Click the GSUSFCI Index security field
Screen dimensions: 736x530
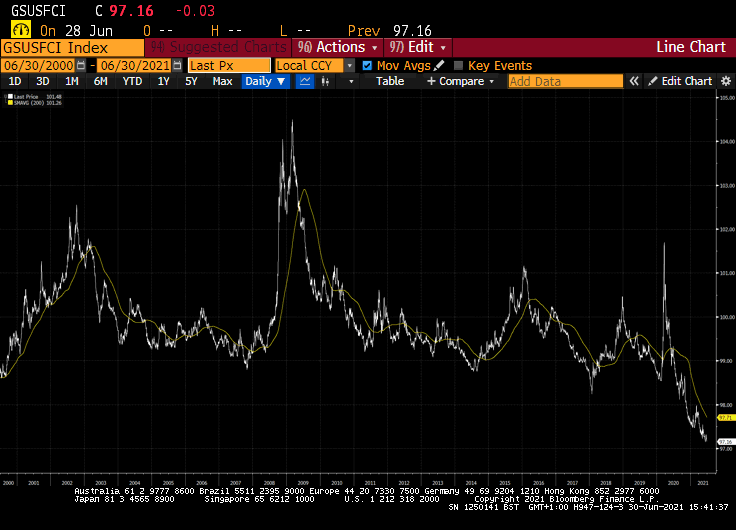[72, 48]
